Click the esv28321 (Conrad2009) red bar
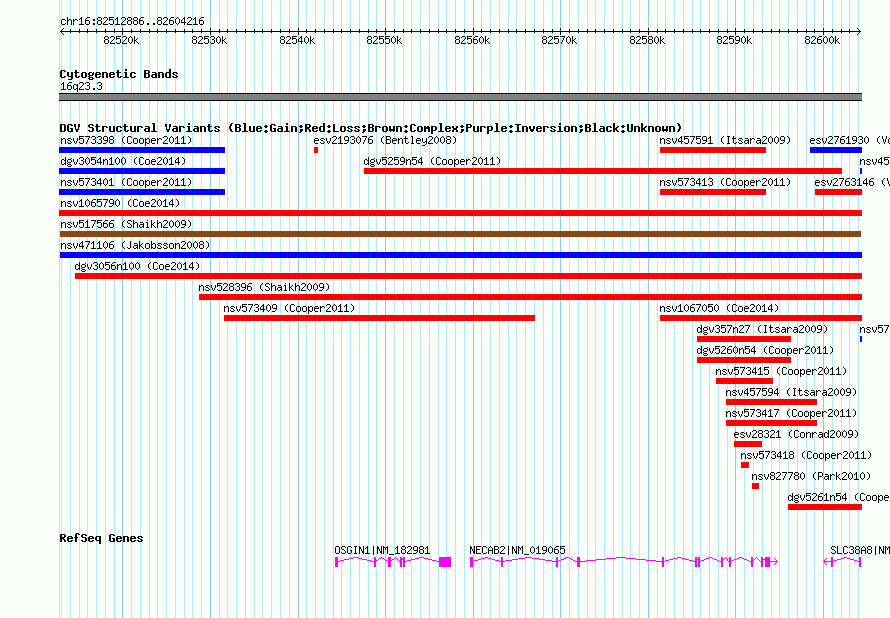The image size is (890, 618). coord(747,444)
